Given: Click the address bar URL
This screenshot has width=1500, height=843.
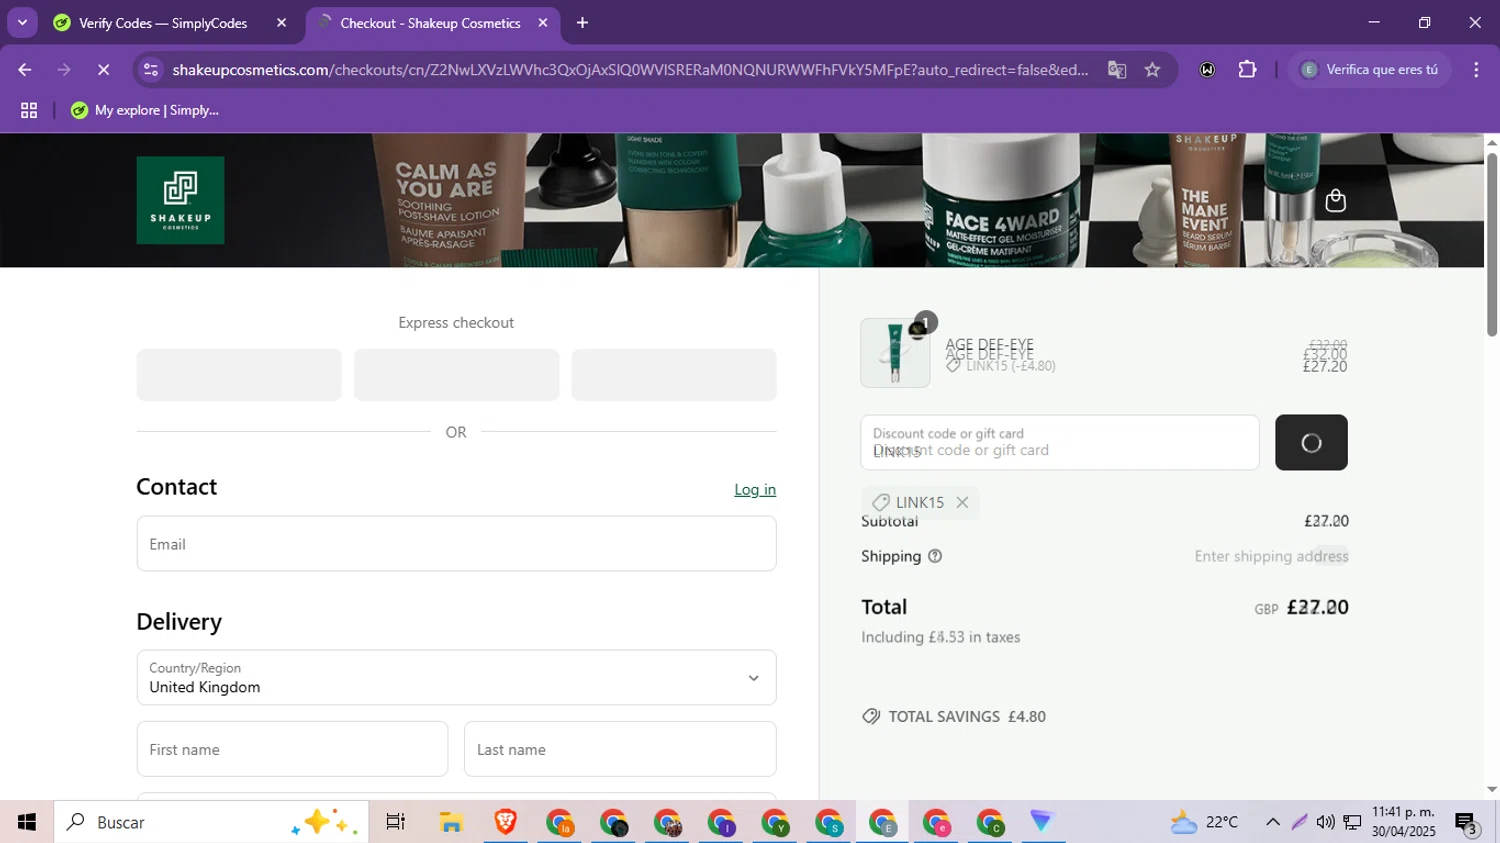Looking at the screenshot, I should (x=630, y=70).
